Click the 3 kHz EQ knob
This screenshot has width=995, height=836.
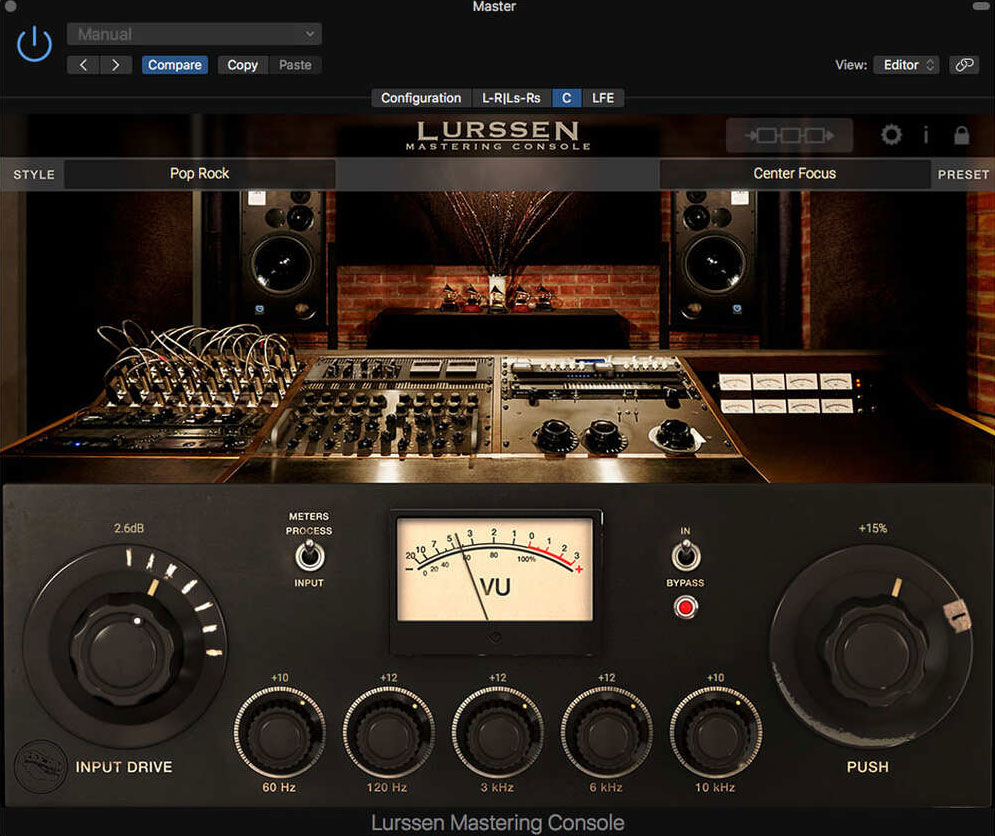(x=497, y=733)
